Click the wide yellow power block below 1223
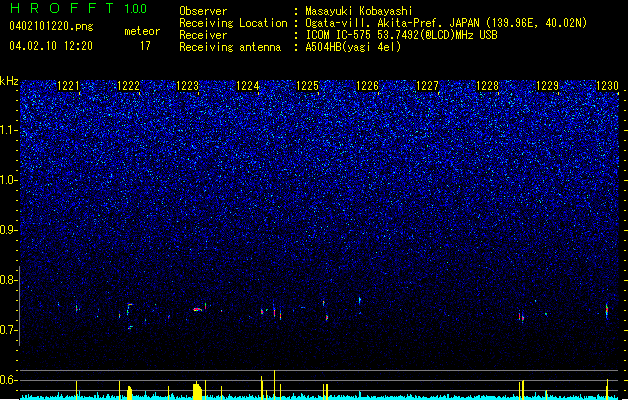The height and width of the screenshot is (400, 629). [x=197, y=391]
